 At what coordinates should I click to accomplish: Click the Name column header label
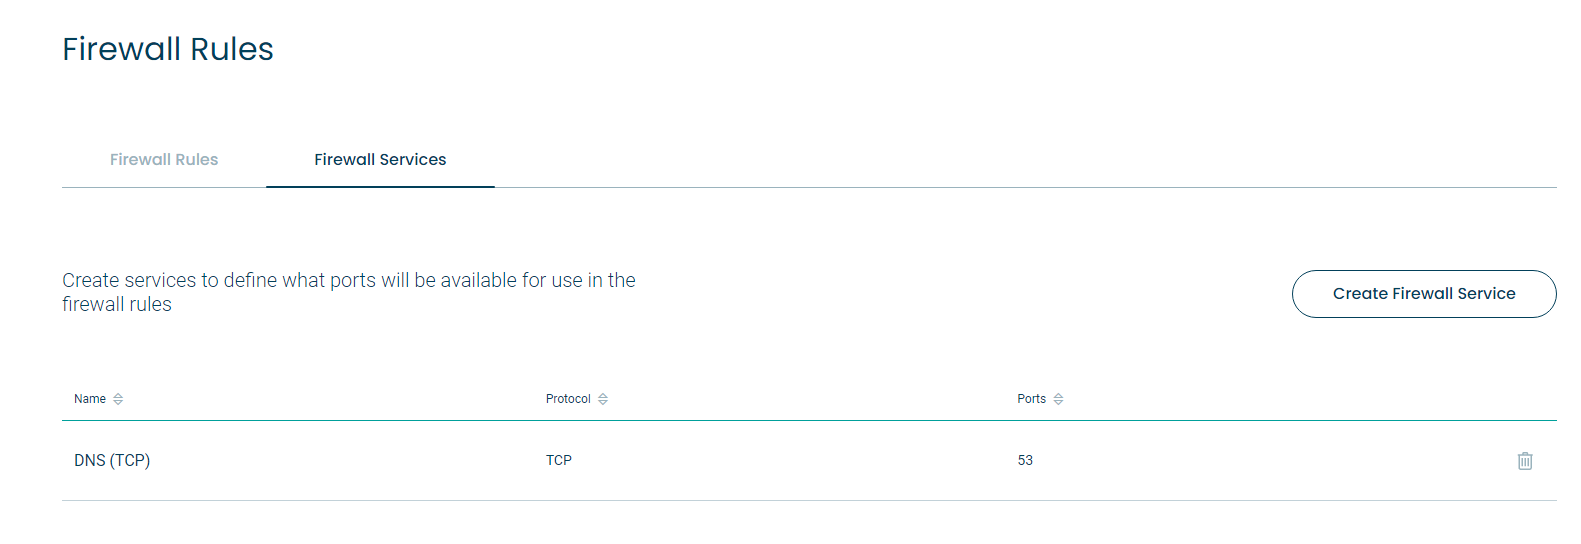tap(90, 399)
